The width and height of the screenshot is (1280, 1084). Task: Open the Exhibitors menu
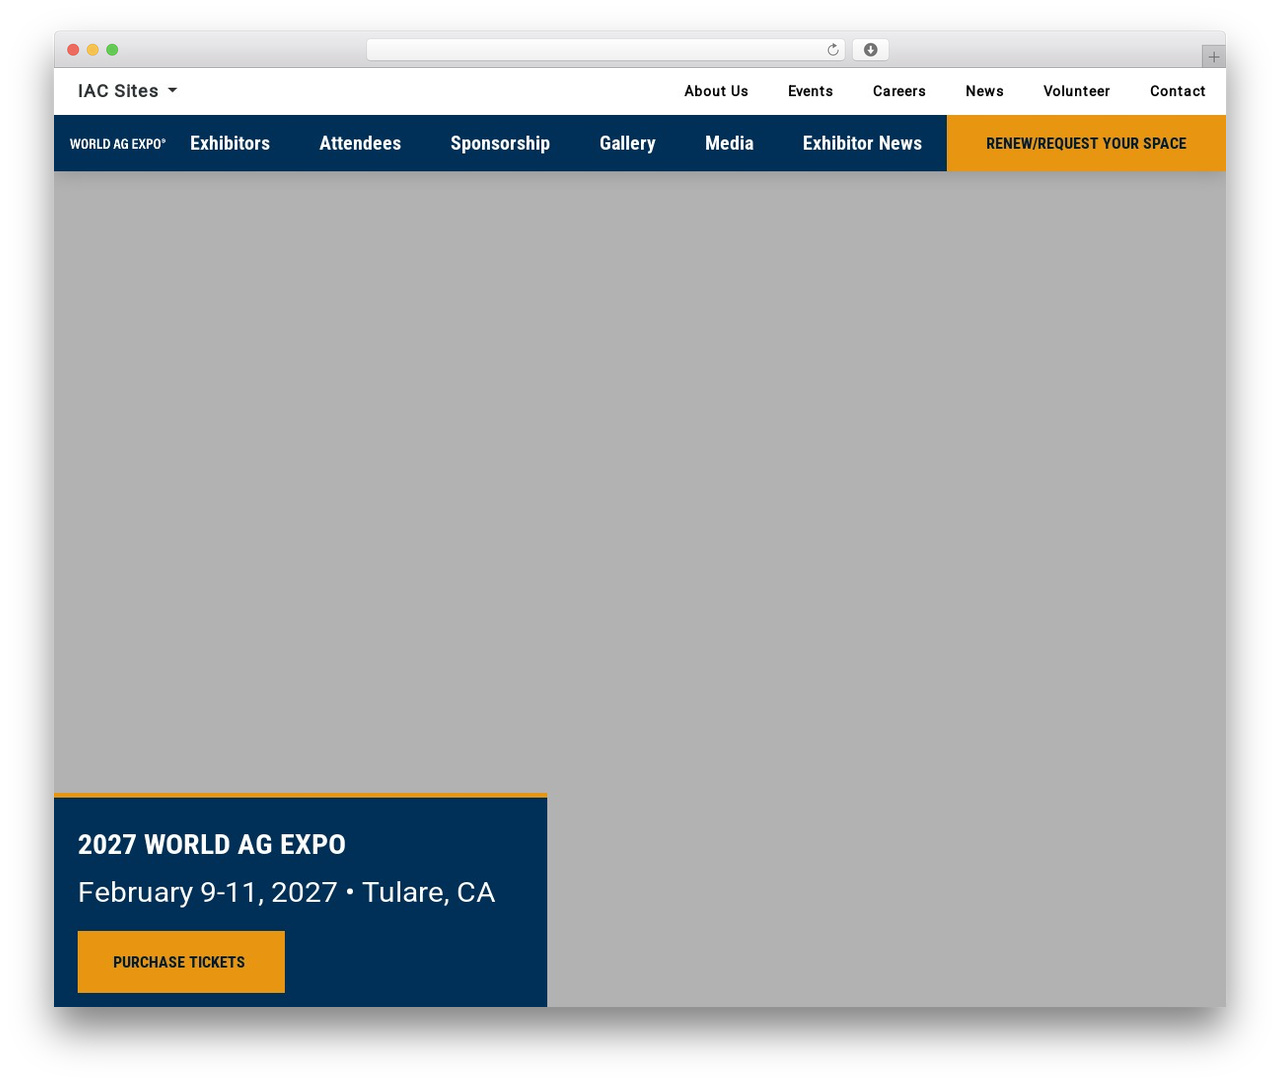pos(230,143)
